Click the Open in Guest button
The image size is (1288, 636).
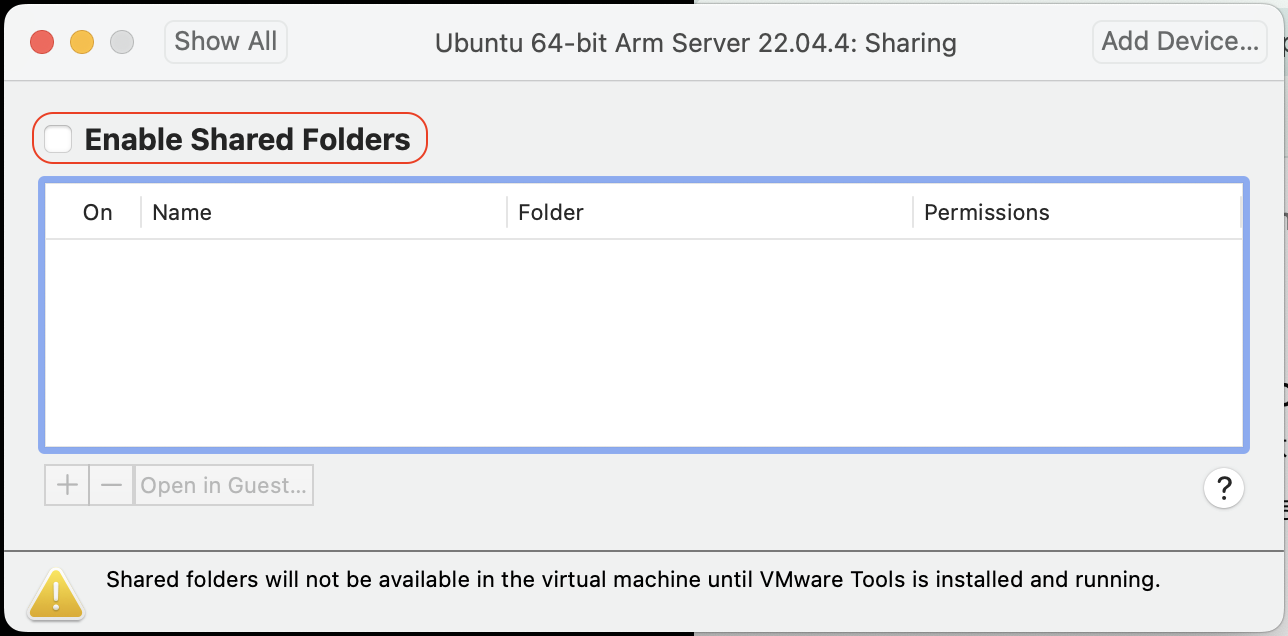point(224,486)
